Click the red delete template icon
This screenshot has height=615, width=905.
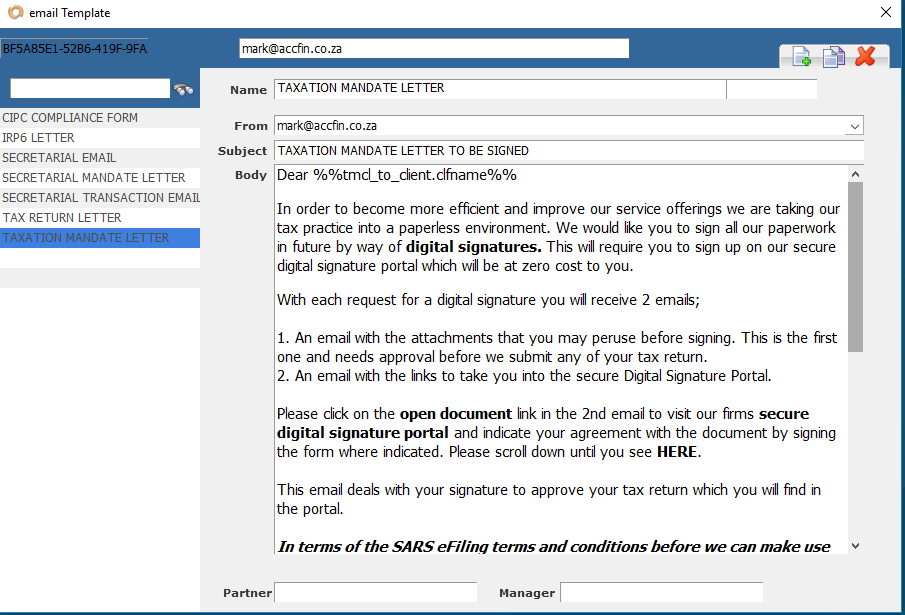[865, 57]
